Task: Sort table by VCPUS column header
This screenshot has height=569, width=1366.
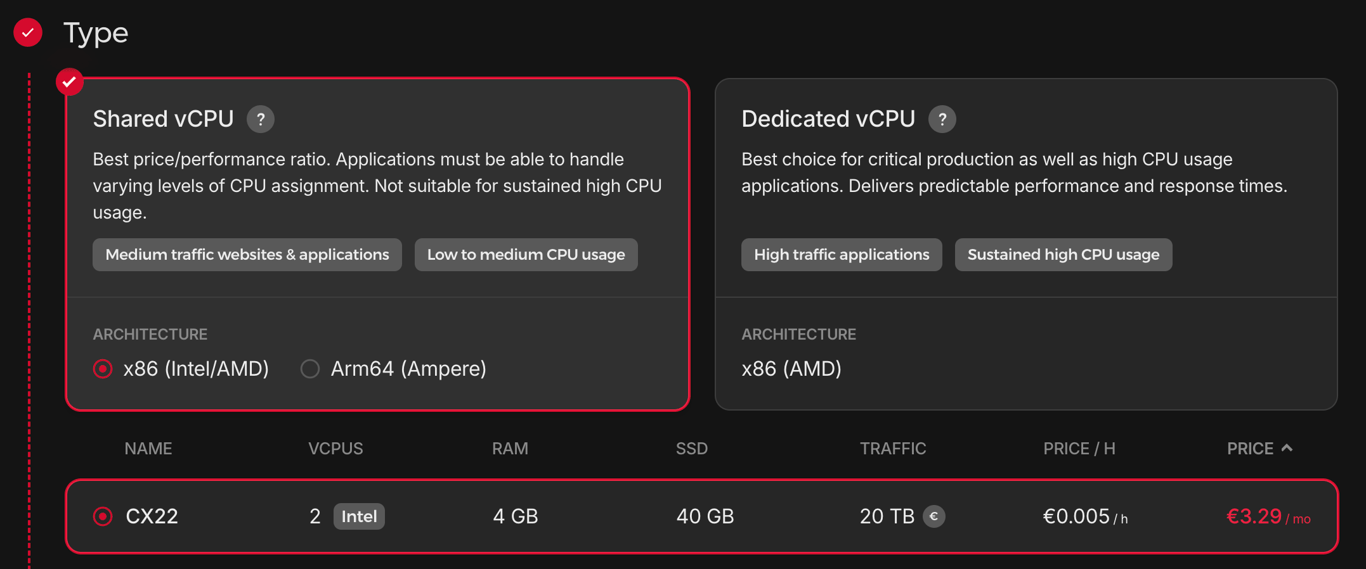Action: click(x=335, y=449)
